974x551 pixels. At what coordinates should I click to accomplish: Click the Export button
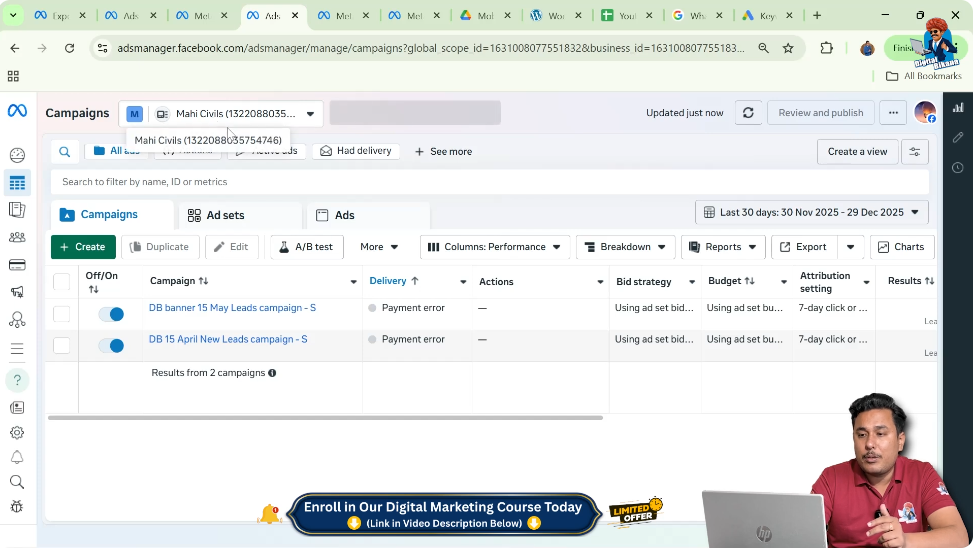(804, 247)
